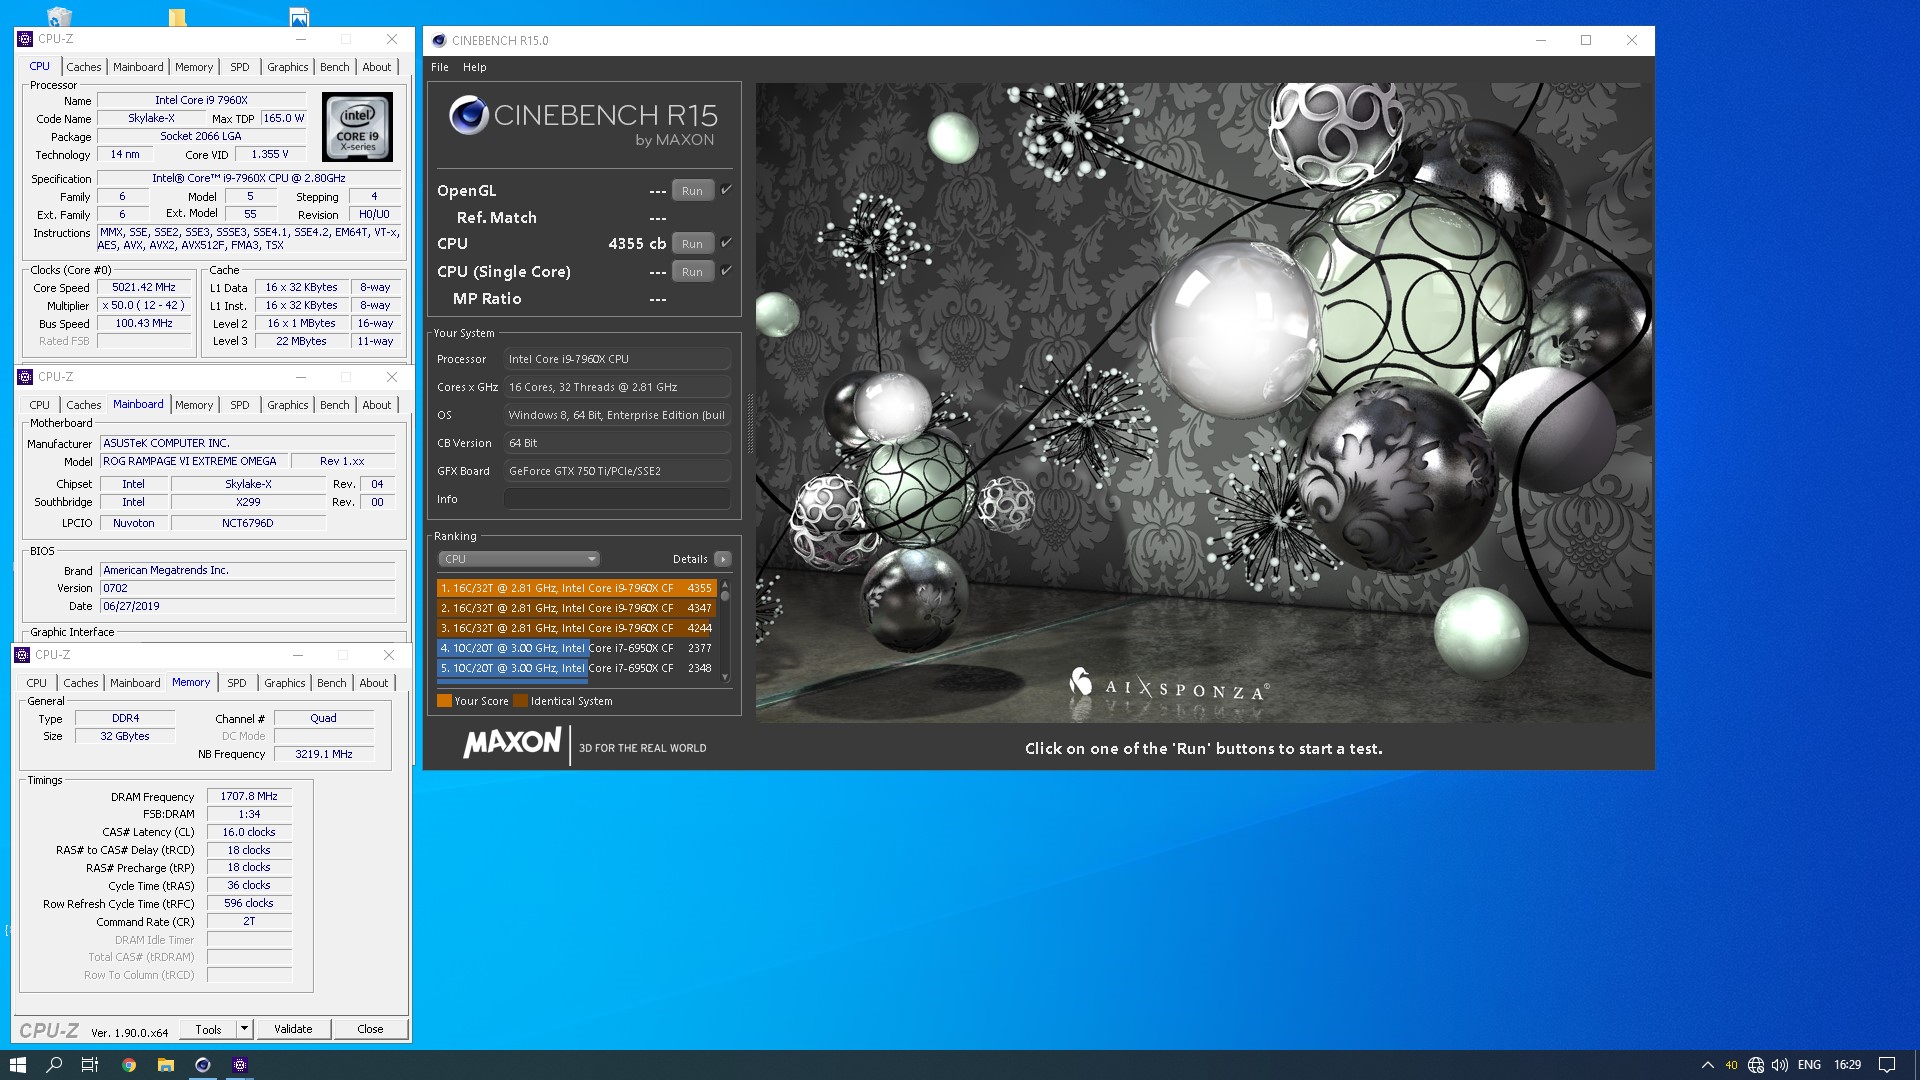Click Processor field Intel Core i9-7960X CPU

(x=617, y=359)
